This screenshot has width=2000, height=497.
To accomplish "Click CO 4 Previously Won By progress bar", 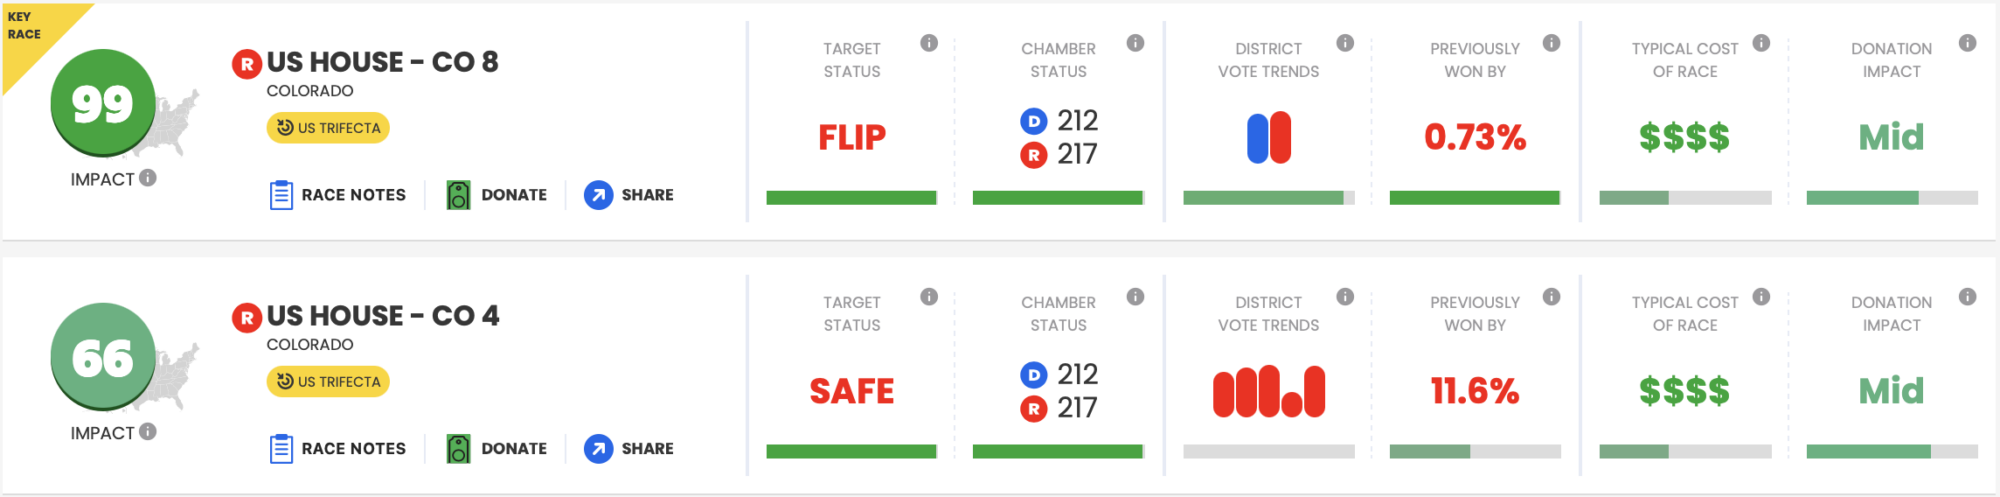I will 1475,452.
